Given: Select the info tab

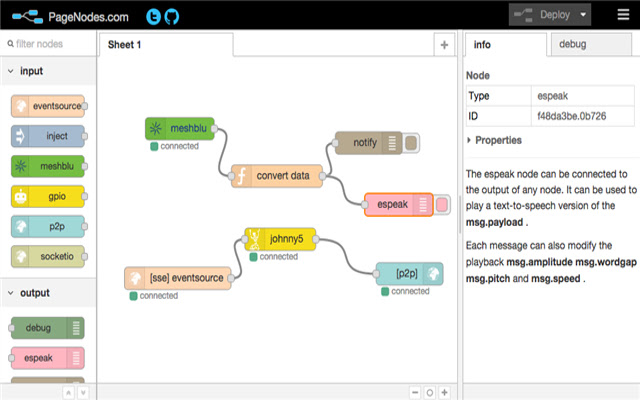Looking at the screenshot, I should coord(505,44).
